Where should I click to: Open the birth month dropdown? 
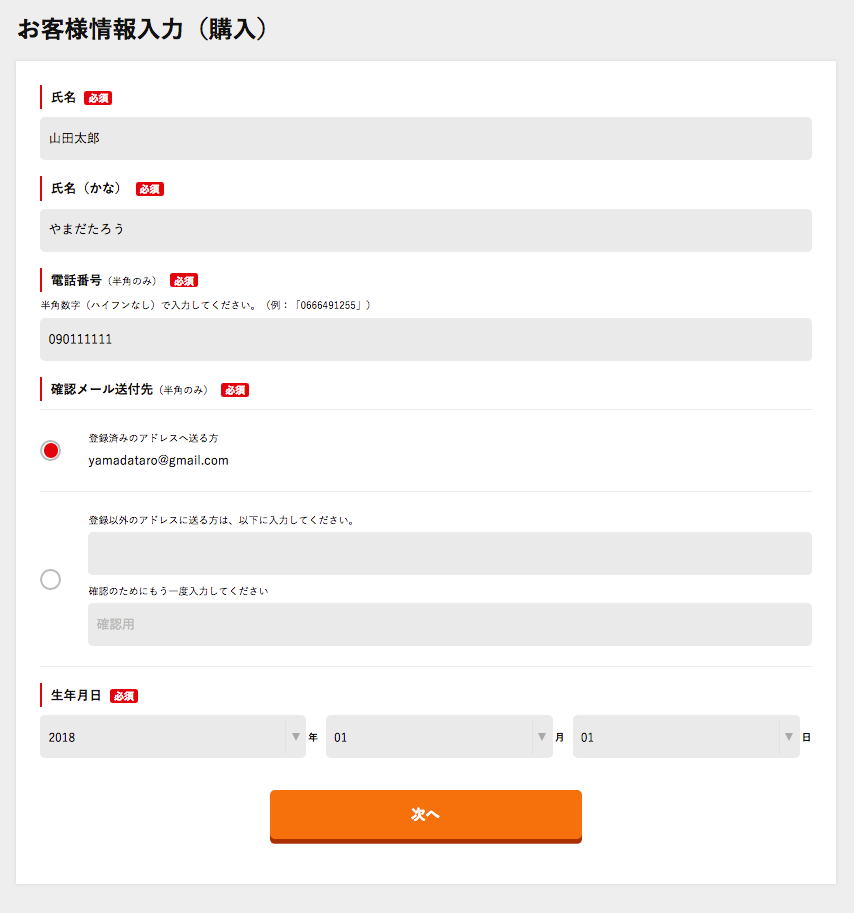click(x=439, y=737)
